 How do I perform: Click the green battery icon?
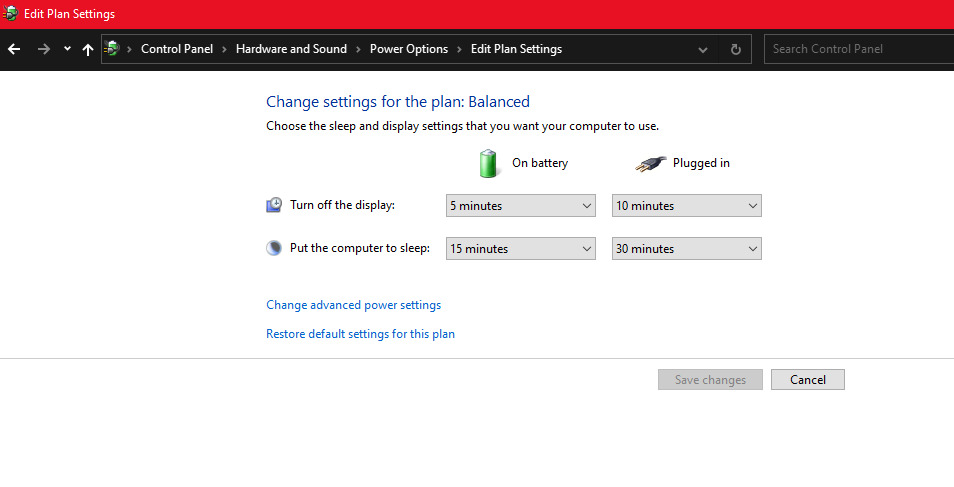pos(488,163)
